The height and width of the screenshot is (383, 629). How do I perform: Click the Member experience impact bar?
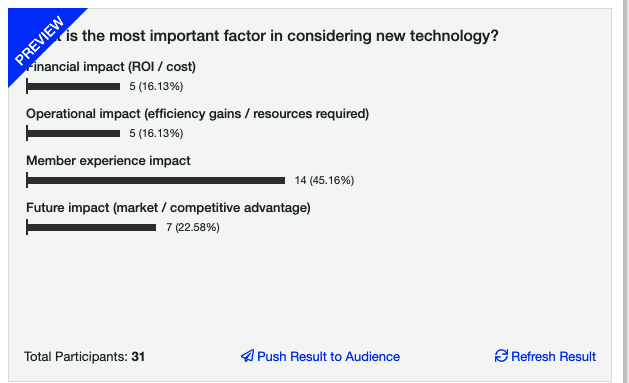pos(156,180)
